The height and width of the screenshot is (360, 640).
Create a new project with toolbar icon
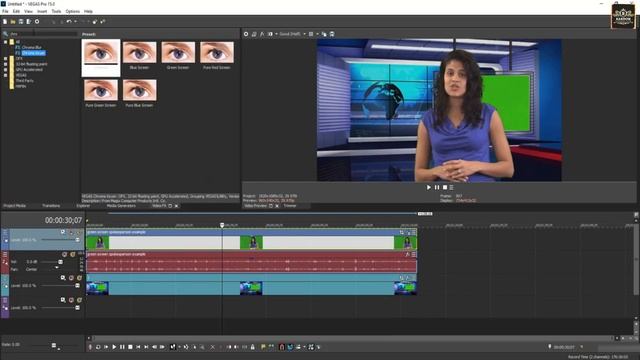pyautogui.click(x=5, y=22)
